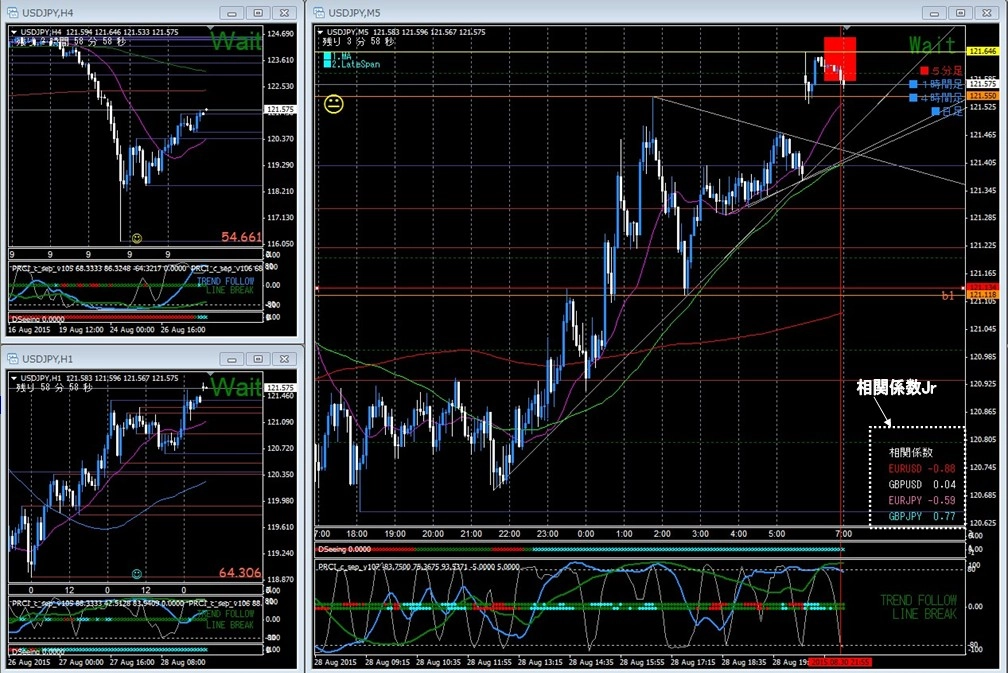Click the 相関係数 header inside the dotted box
Viewport: 1008px width, 673px height.
click(x=910, y=453)
